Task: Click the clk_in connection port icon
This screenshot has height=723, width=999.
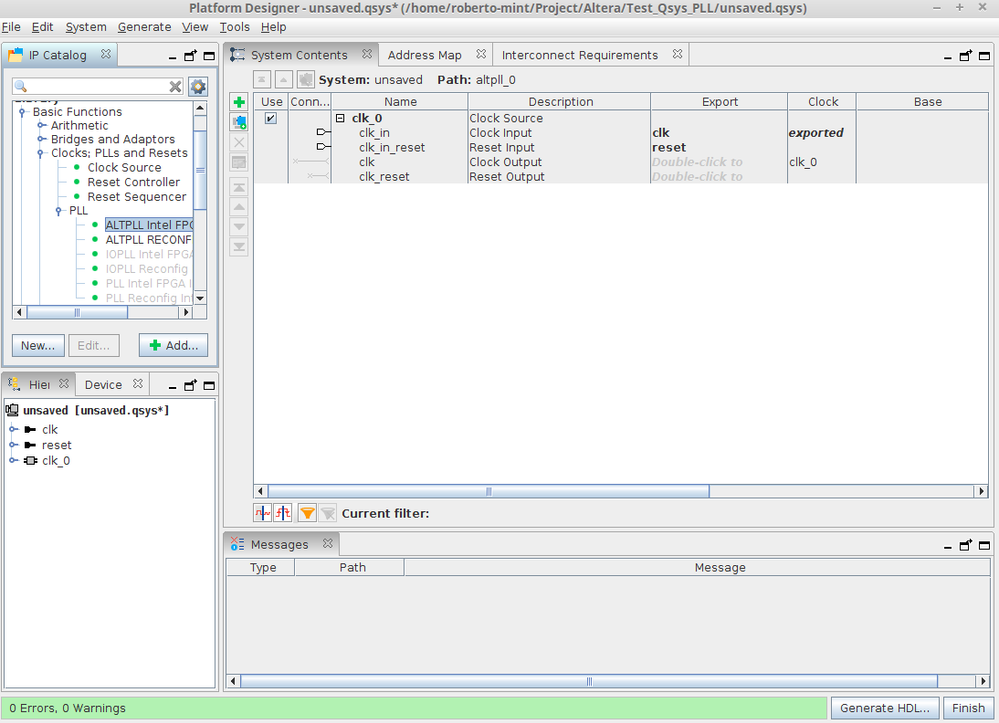Action: 323,132
